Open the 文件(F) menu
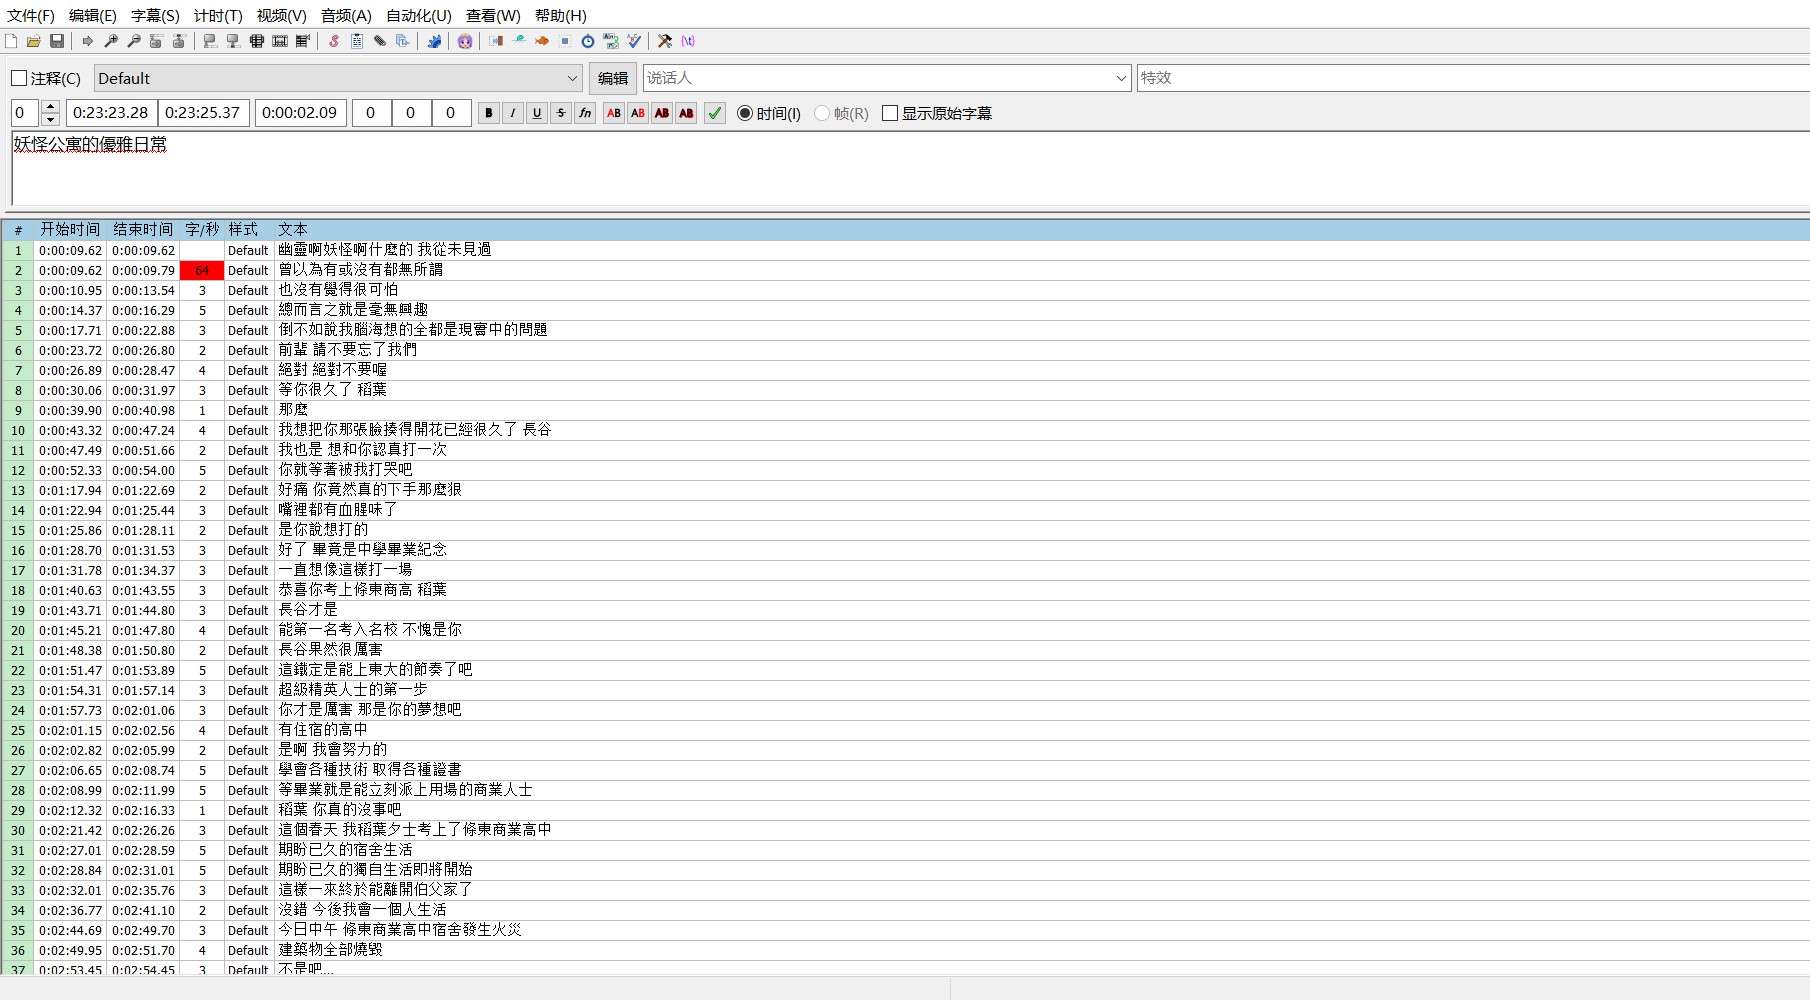 31,16
